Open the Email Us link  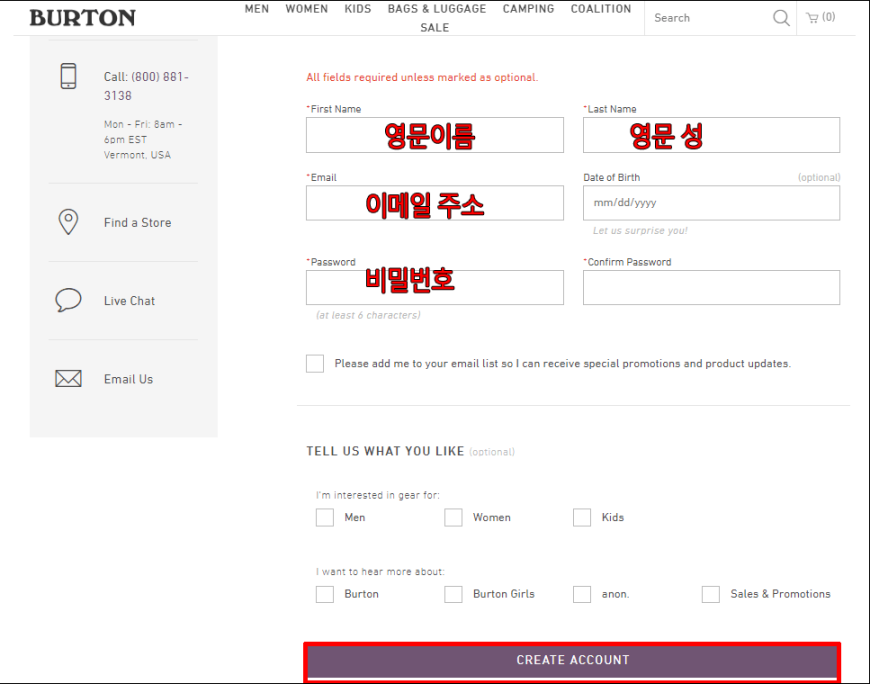tap(128, 379)
